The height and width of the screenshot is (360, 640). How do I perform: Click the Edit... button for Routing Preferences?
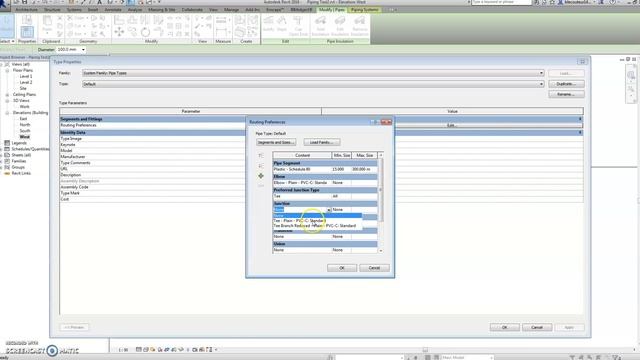pos(451,125)
